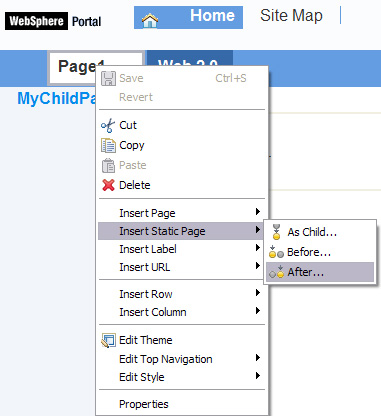Expand the Edit Top Navigation submenu arrow

257,358
